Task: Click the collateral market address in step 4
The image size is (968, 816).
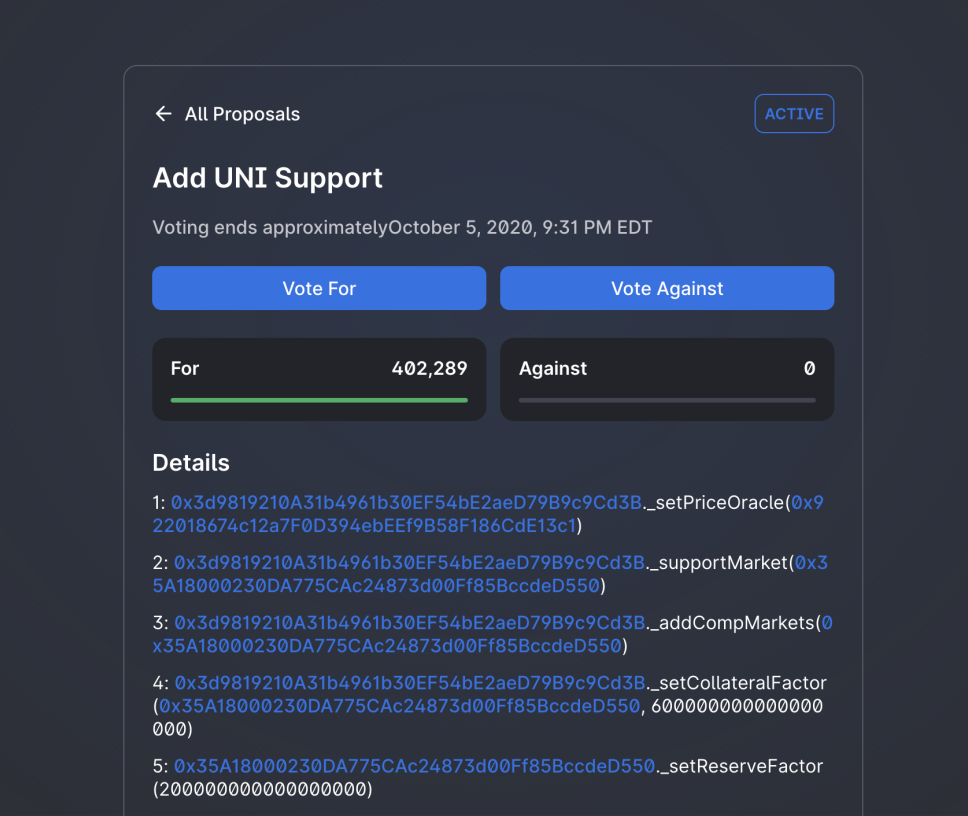Action: tap(400, 706)
